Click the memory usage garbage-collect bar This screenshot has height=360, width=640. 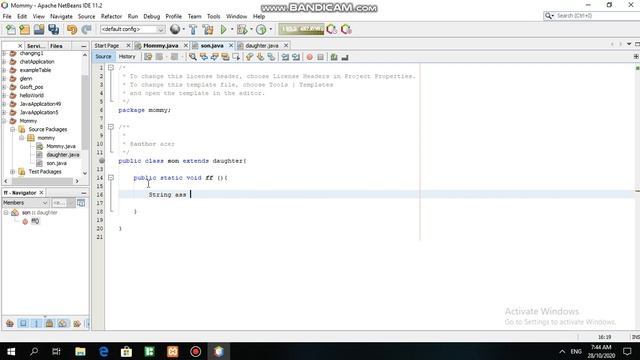click(x=301, y=29)
